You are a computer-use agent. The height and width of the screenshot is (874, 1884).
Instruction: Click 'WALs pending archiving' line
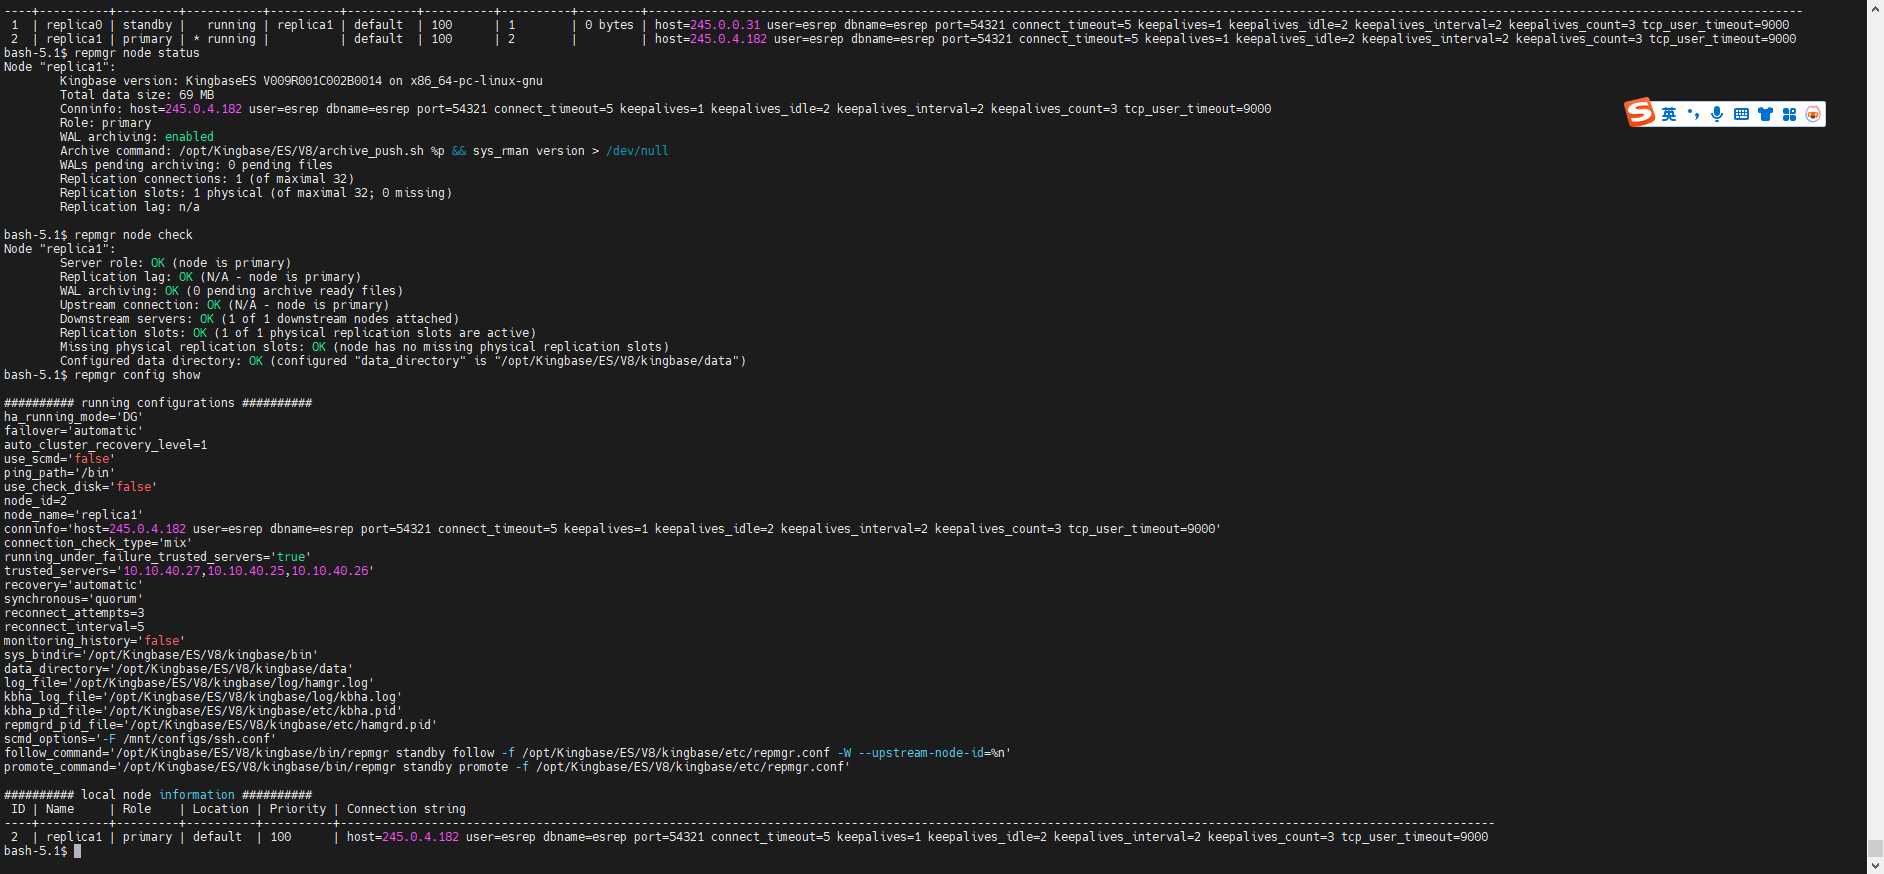196,165
